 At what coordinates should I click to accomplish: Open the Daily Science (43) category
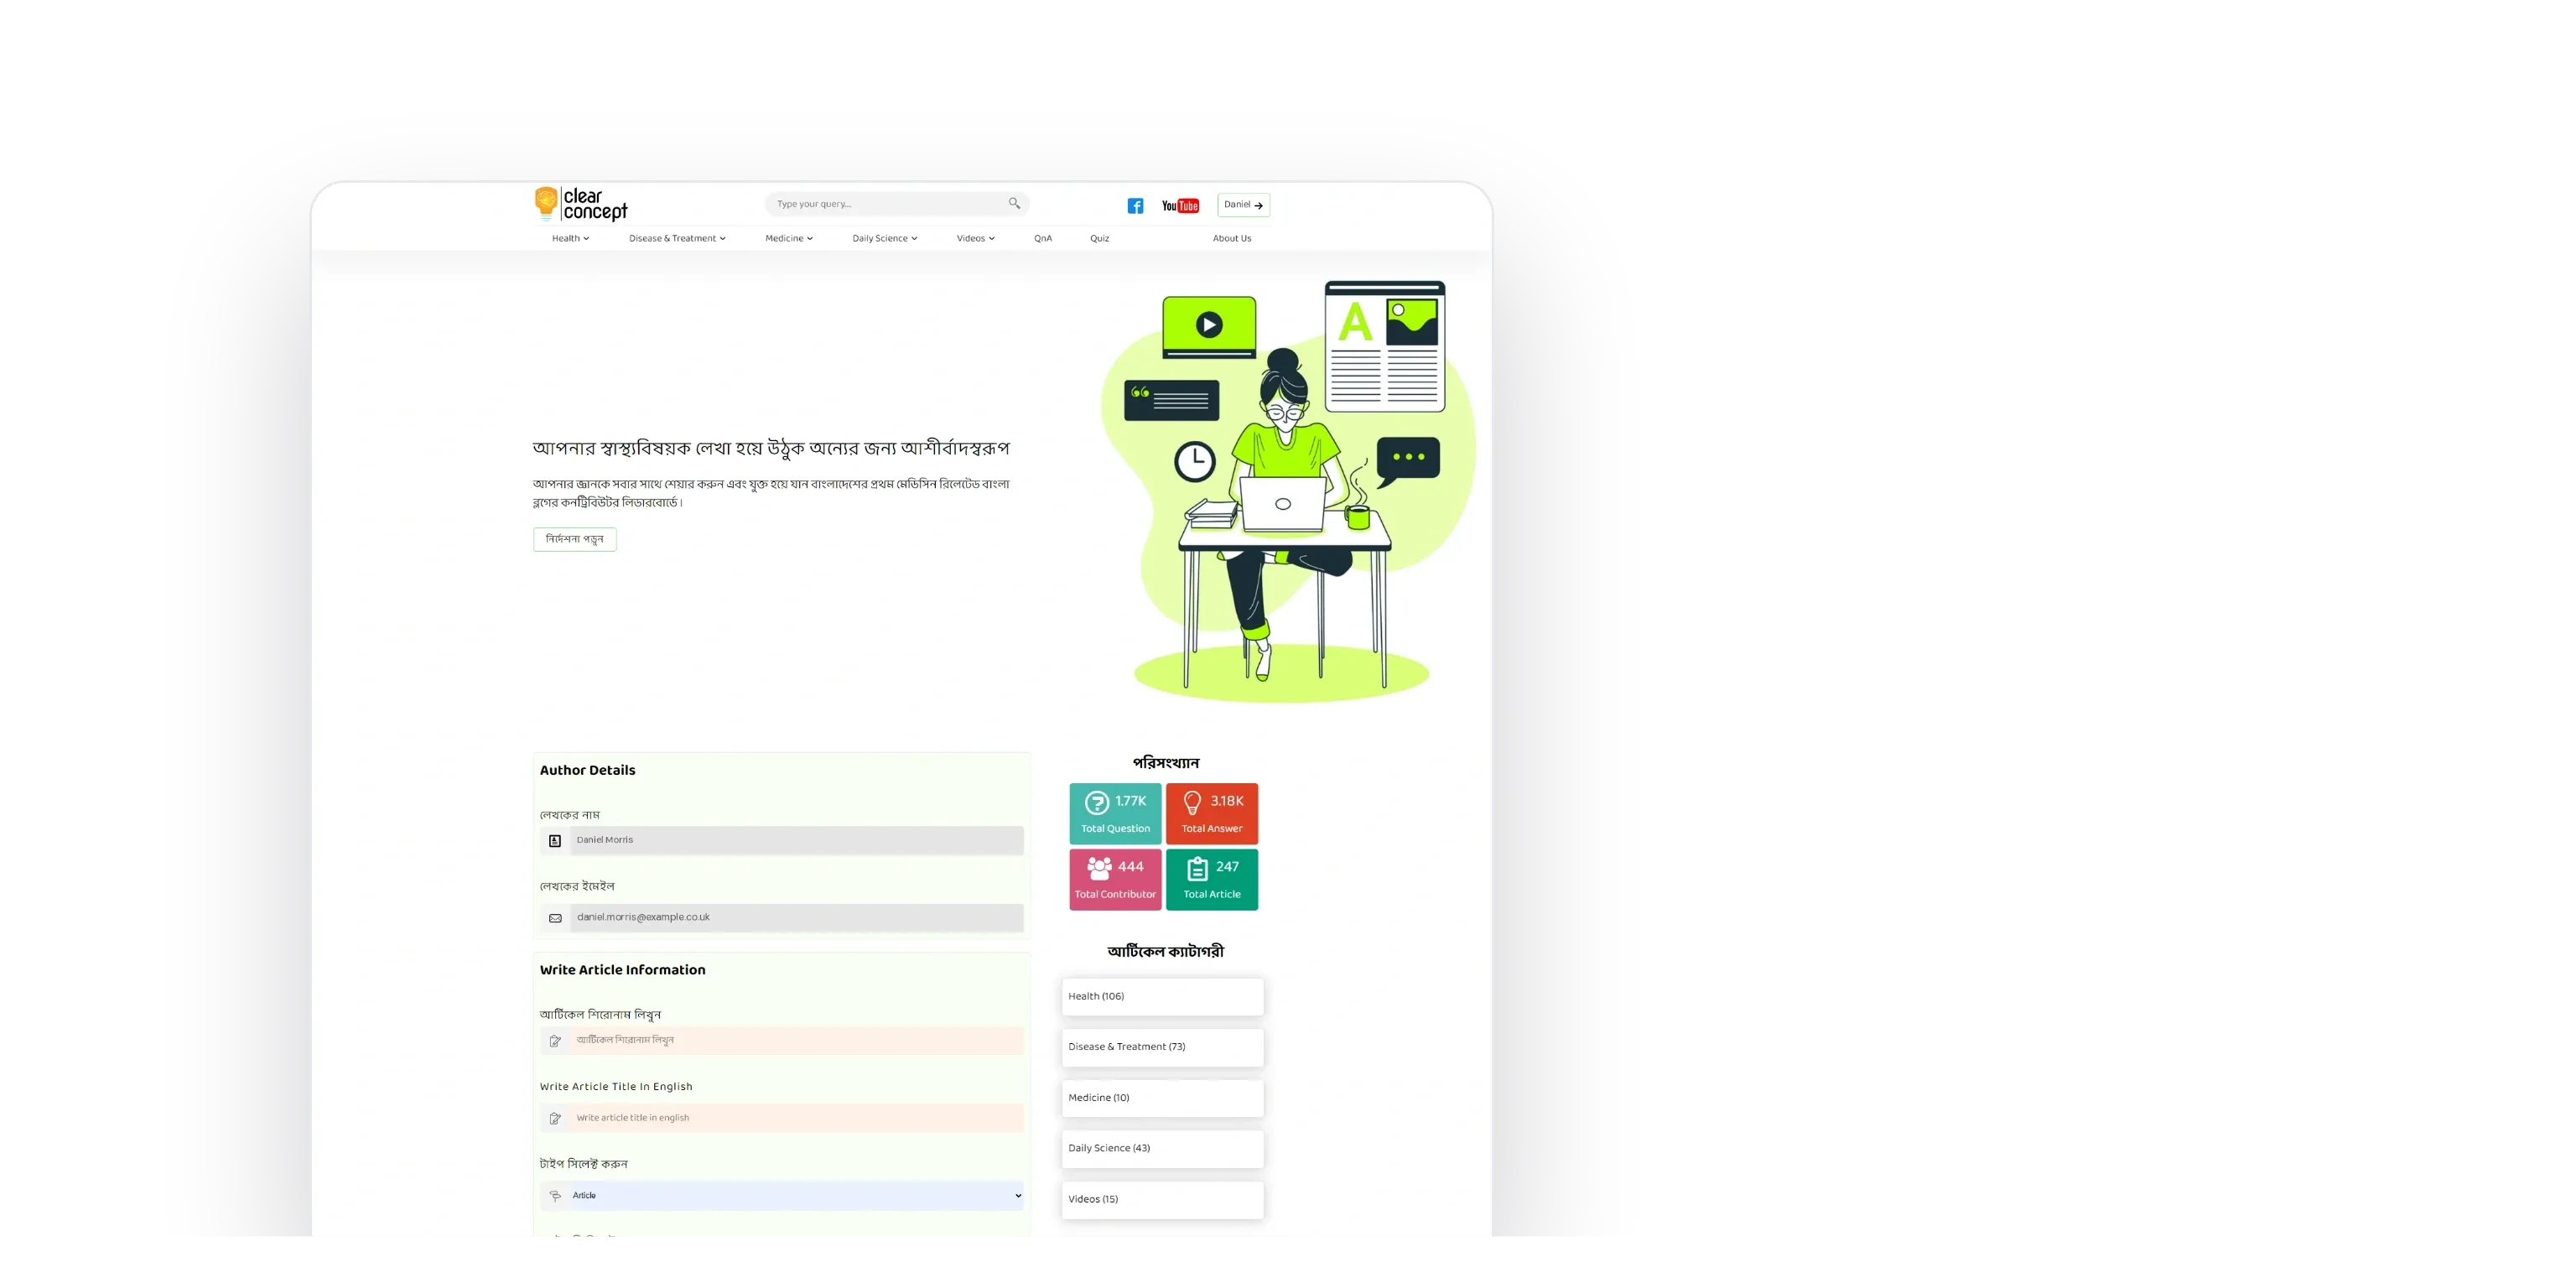(x=1162, y=1149)
